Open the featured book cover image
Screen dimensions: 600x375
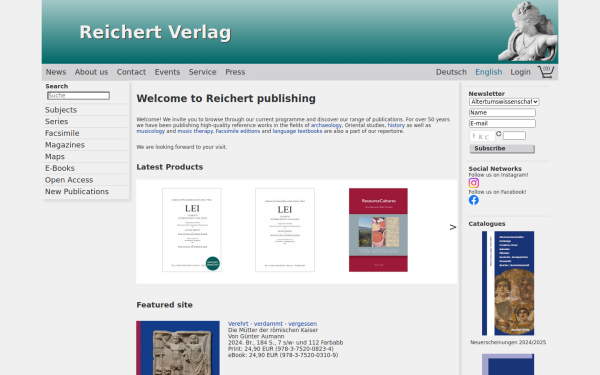tap(178, 348)
